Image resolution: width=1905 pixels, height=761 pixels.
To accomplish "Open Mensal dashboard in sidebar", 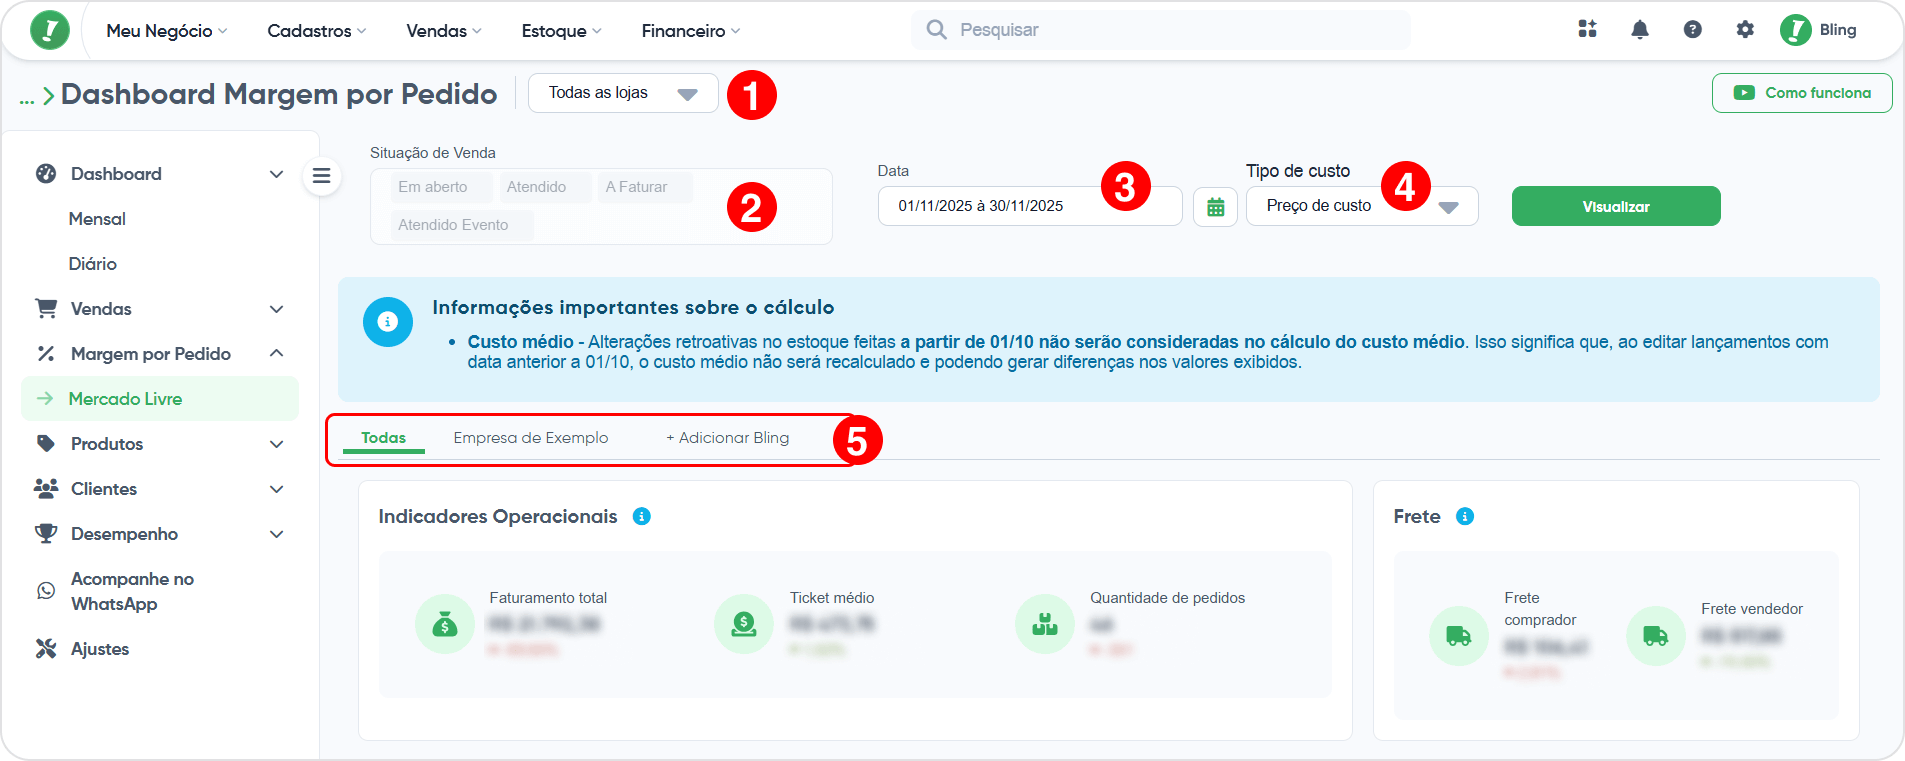I will tap(97, 219).
